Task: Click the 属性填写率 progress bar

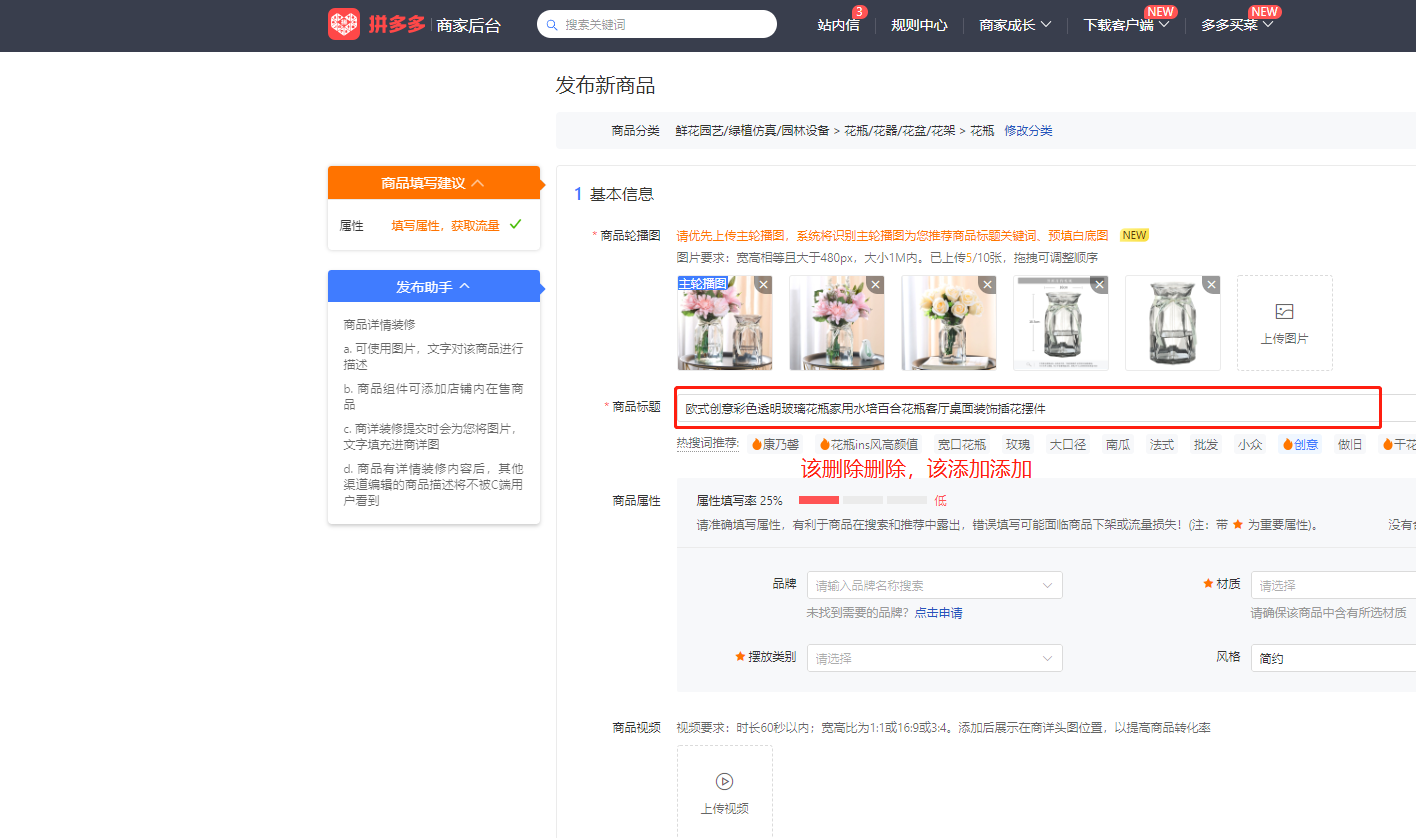Action: click(863, 500)
